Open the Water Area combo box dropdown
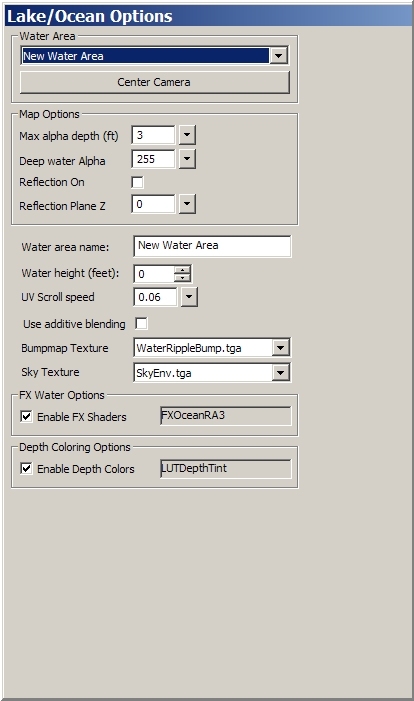The height and width of the screenshot is (701, 414). click(279, 55)
